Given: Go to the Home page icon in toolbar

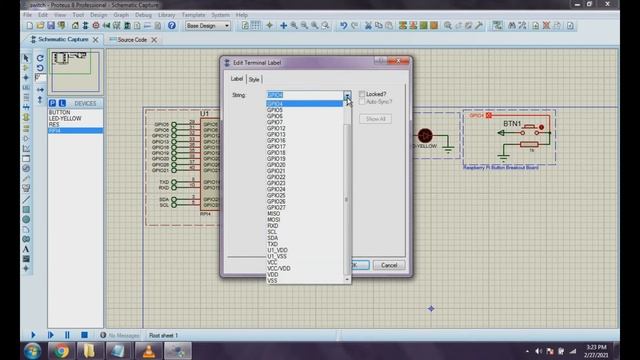Looking at the screenshot, I should click(75, 26).
